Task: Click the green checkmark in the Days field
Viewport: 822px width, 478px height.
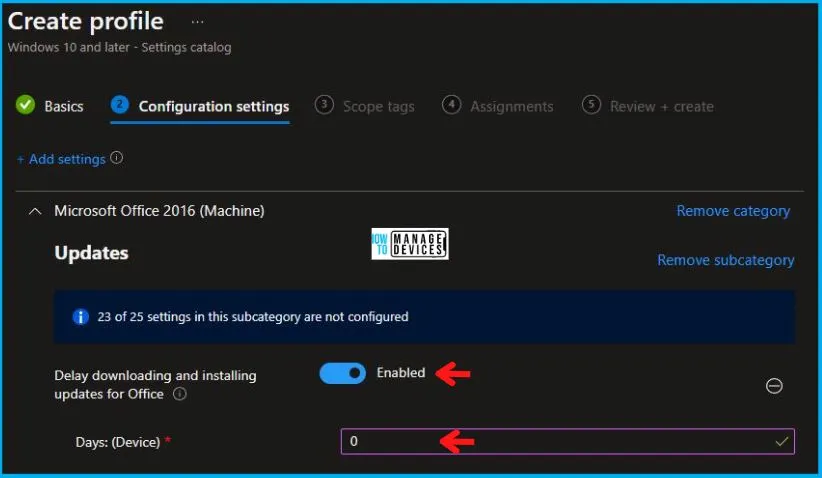Action: tap(781, 441)
